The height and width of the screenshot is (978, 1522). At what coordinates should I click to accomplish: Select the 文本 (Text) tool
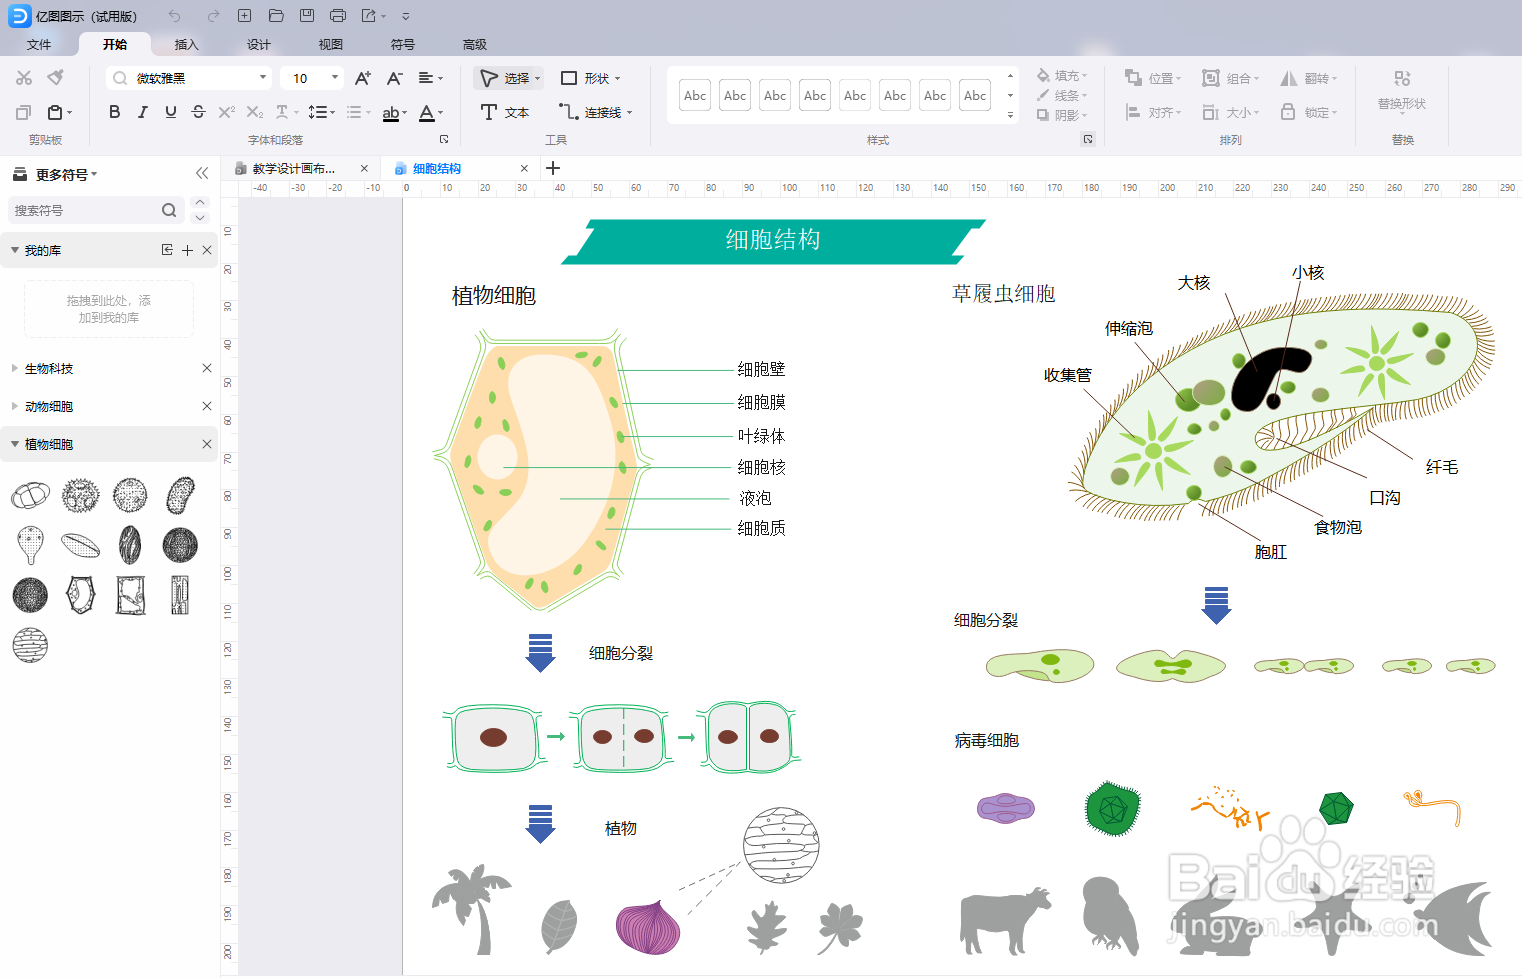pos(506,112)
